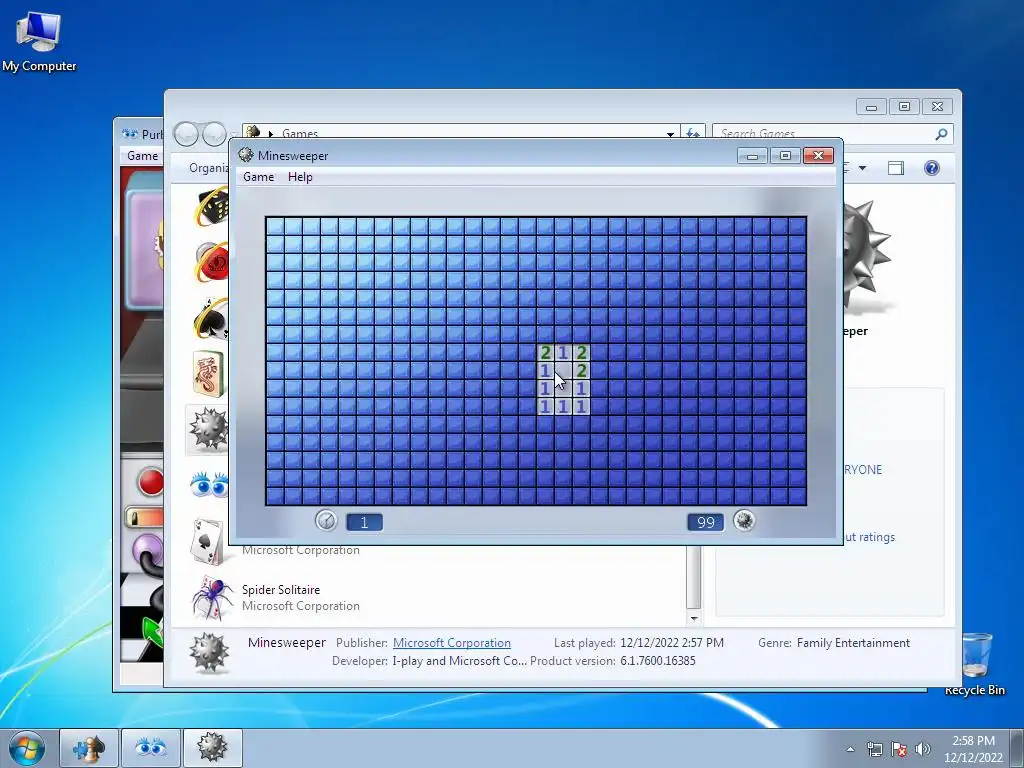
Task: Click the mine counter icon in Minesweeper
Action: point(744,520)
